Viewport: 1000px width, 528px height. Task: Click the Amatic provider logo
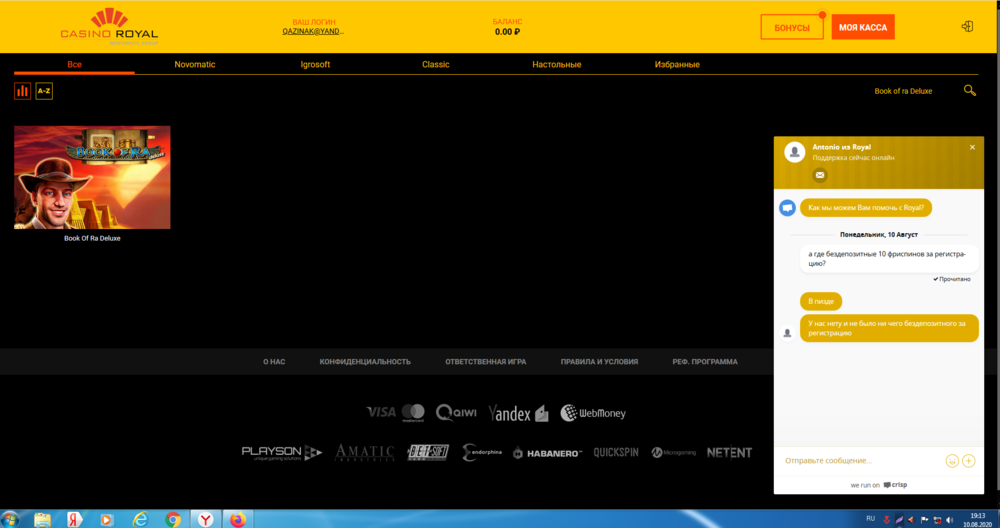tap(364, 453)
